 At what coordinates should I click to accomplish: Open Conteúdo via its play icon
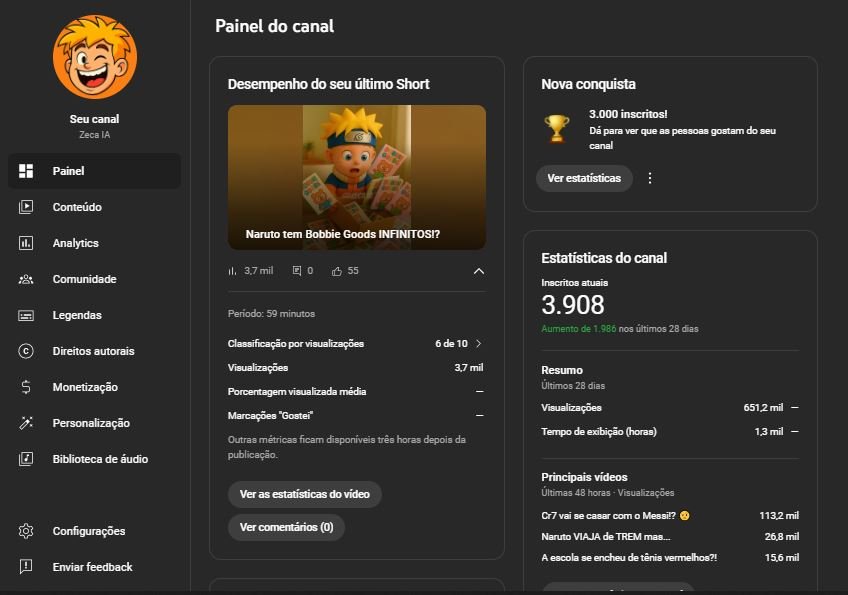pyautogui.click(x=26, y=207)
